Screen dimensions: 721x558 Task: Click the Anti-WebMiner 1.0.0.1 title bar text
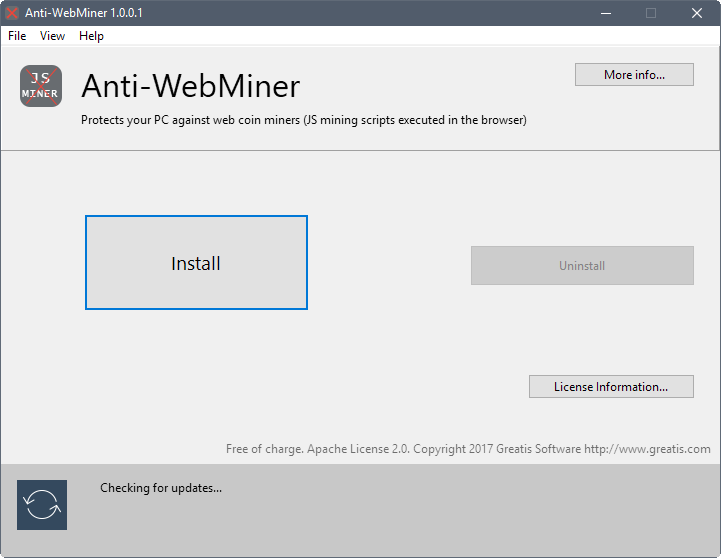[84, 13]
